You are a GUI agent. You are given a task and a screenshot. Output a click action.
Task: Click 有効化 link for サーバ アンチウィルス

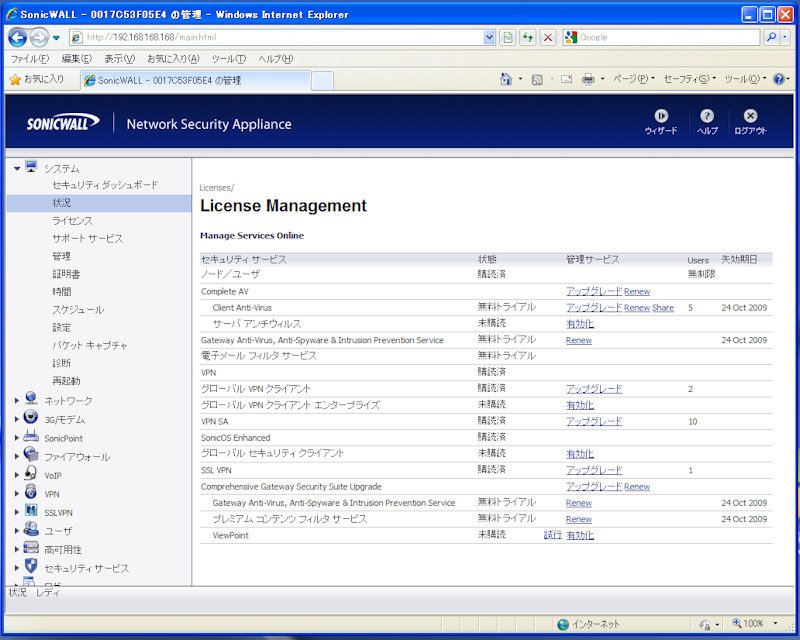pyautogui.click(x=580, y=324)
